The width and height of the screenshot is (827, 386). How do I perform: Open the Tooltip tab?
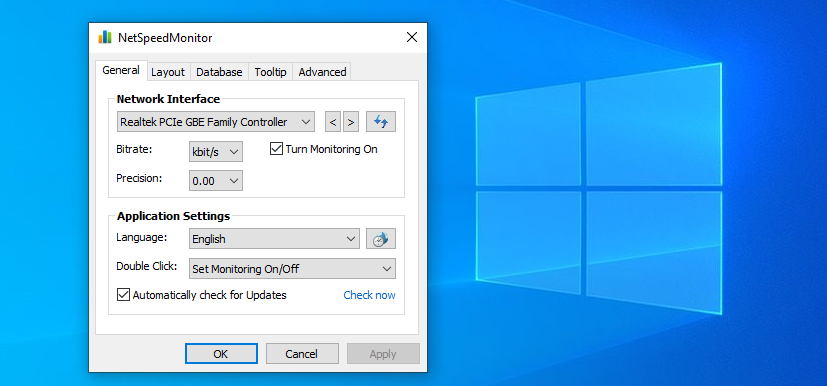click(270, 72)
